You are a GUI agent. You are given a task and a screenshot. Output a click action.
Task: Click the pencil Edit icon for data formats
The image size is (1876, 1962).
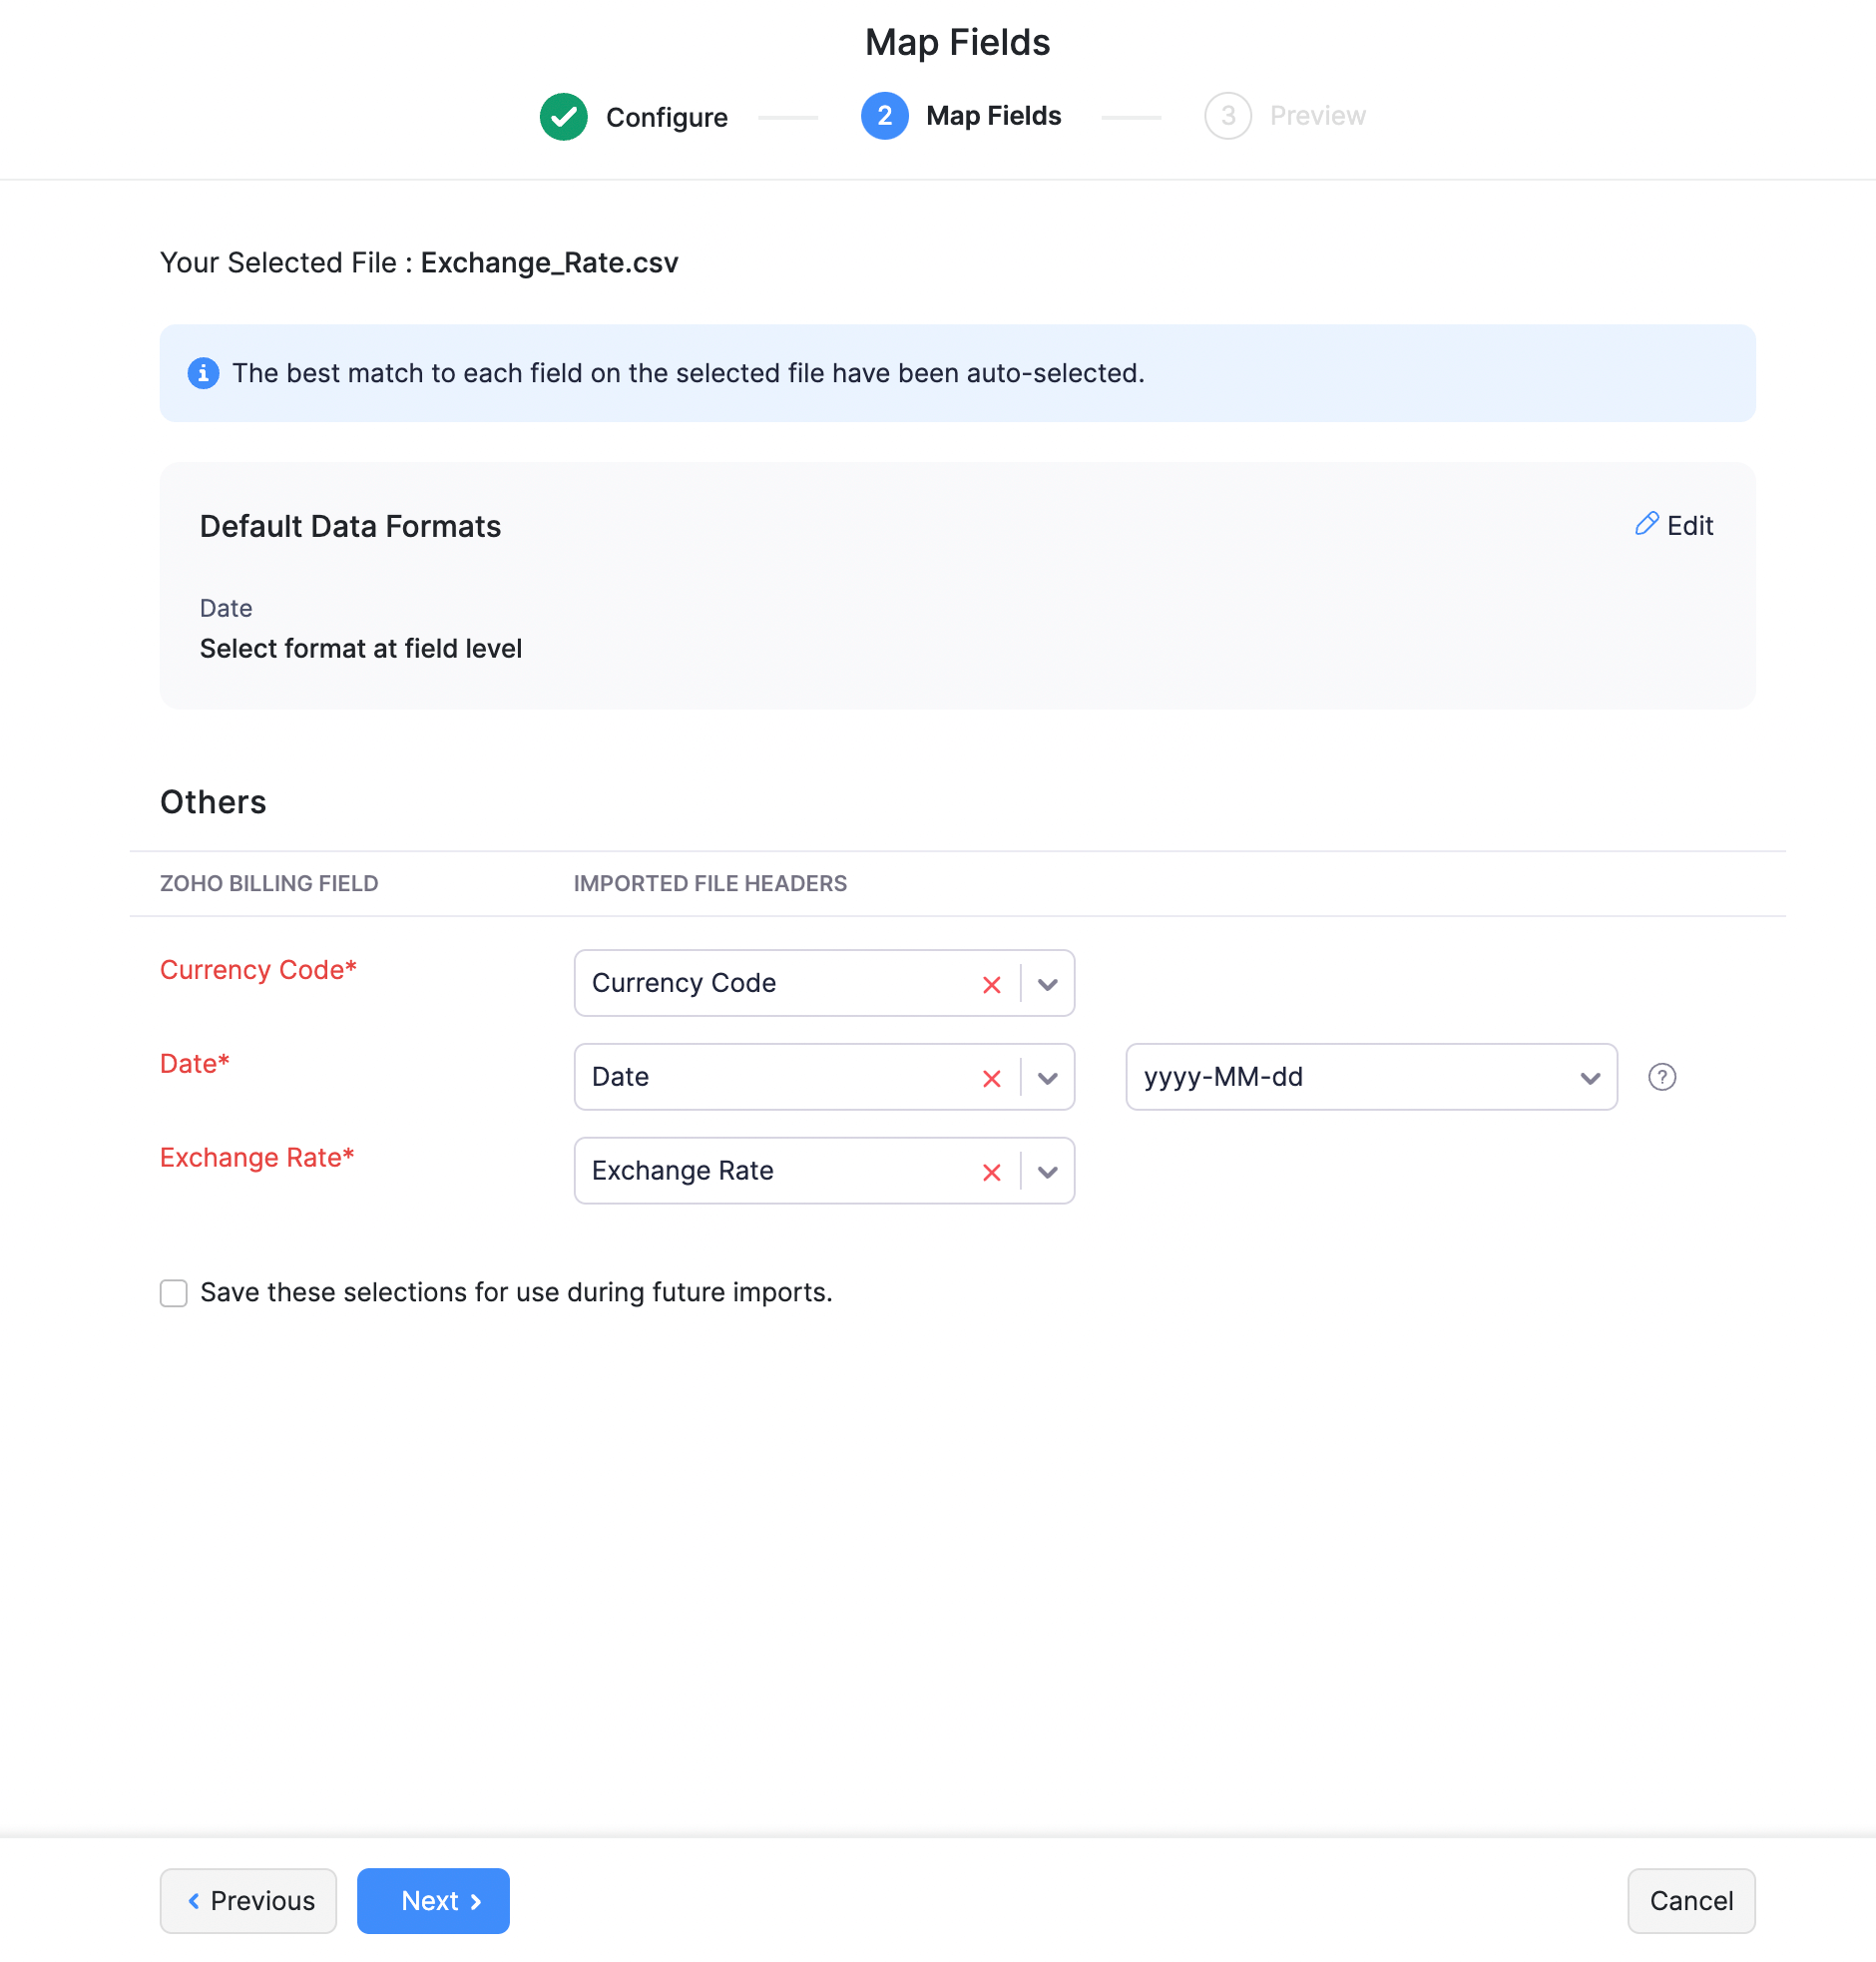(1645, 524)
